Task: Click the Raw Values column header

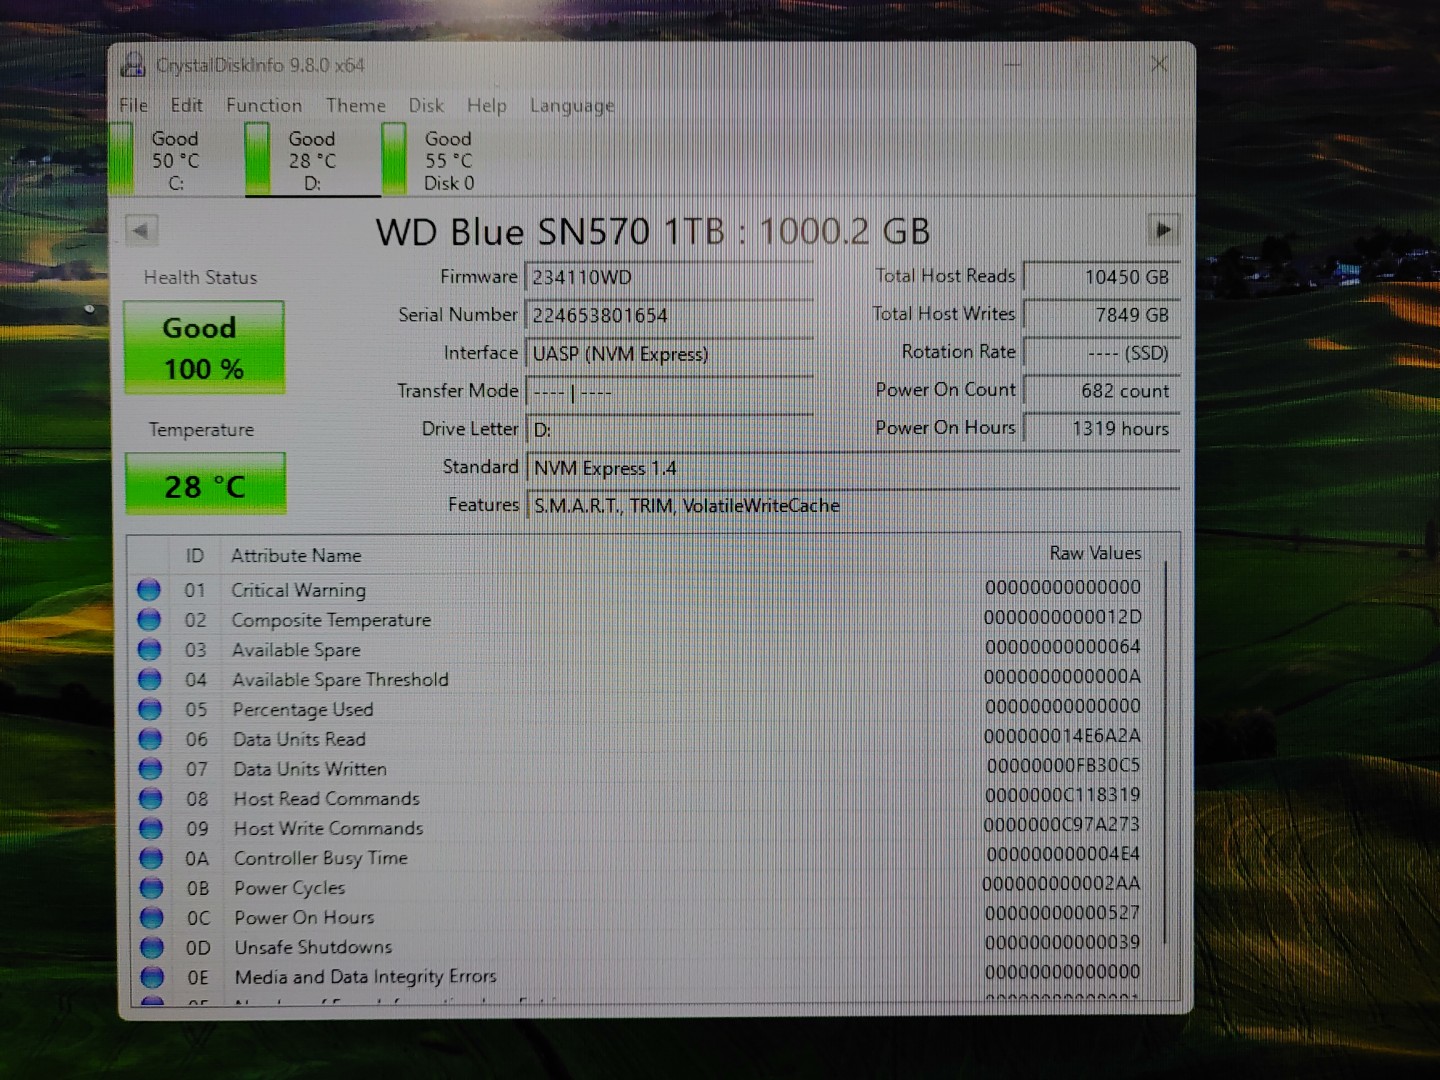Action: 1095,553
